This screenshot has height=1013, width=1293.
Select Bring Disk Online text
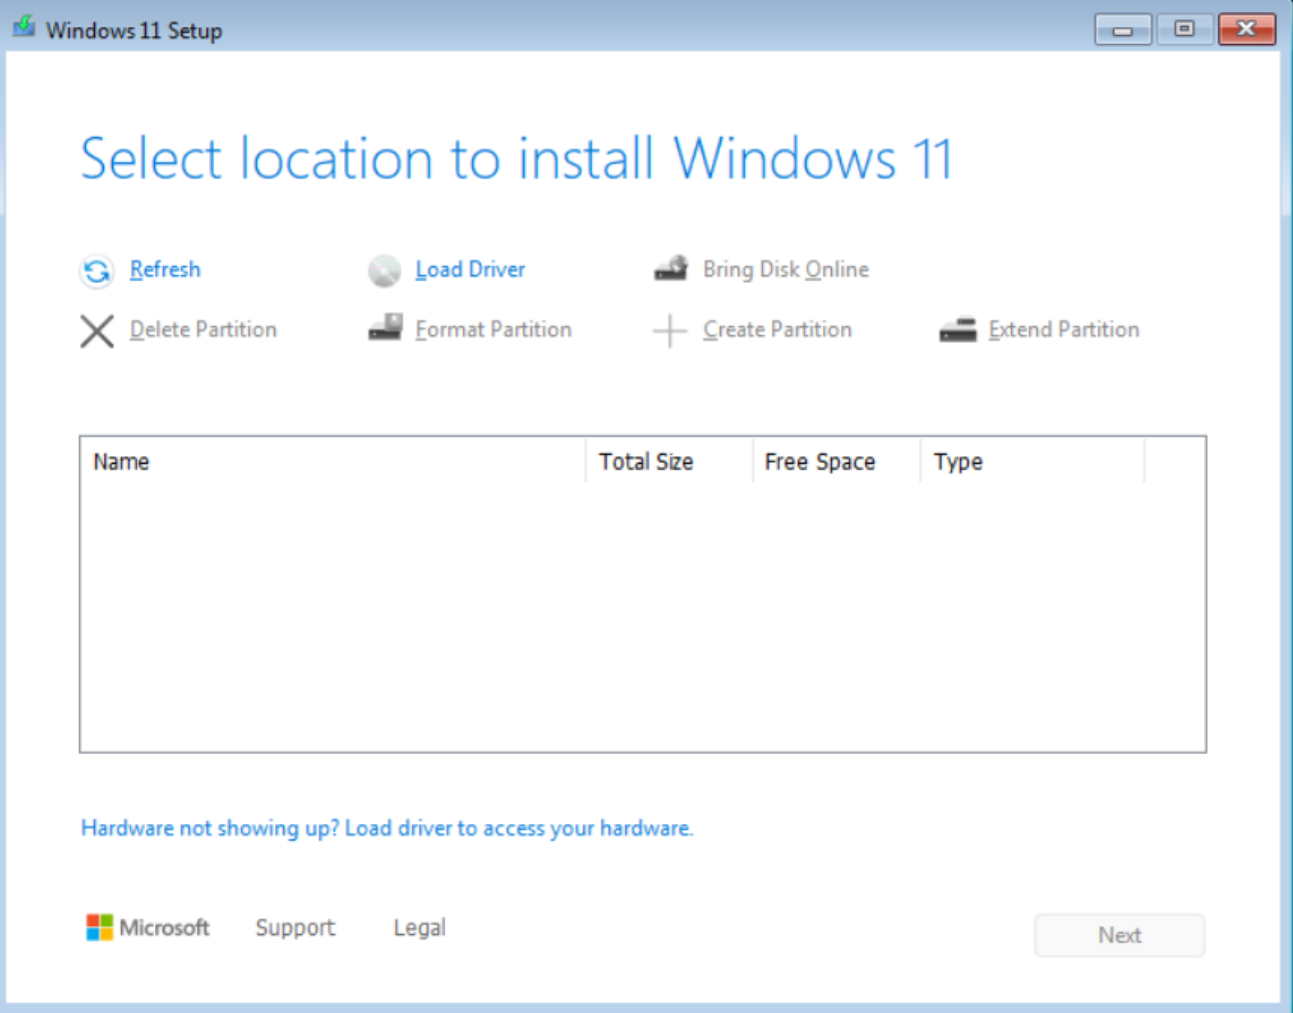786,269
